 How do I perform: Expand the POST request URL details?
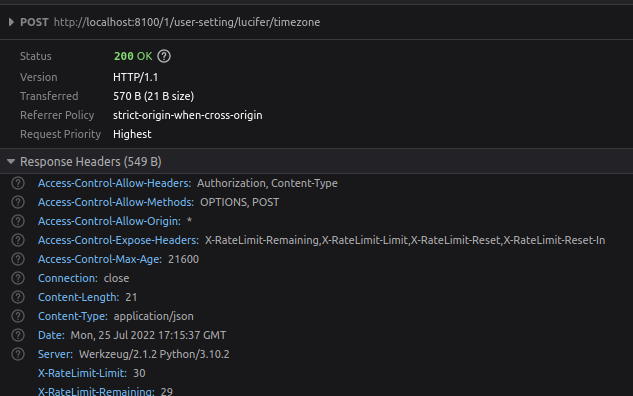pos(11,22)
